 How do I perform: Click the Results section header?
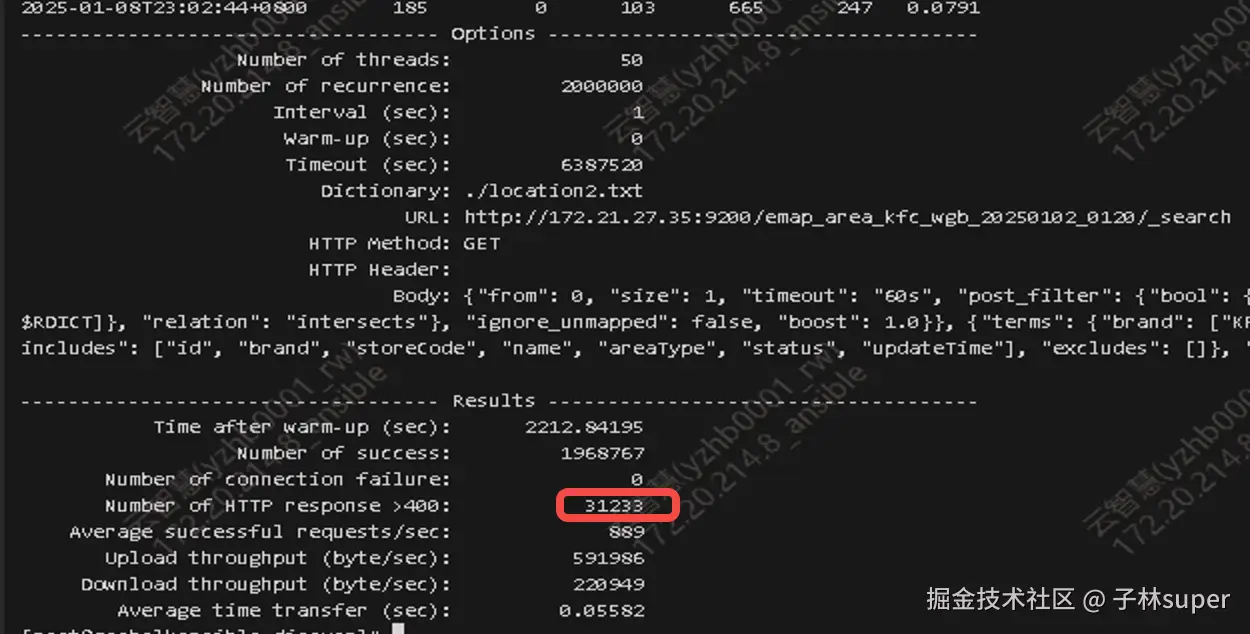pyautogui.click(x=493, y=401)
